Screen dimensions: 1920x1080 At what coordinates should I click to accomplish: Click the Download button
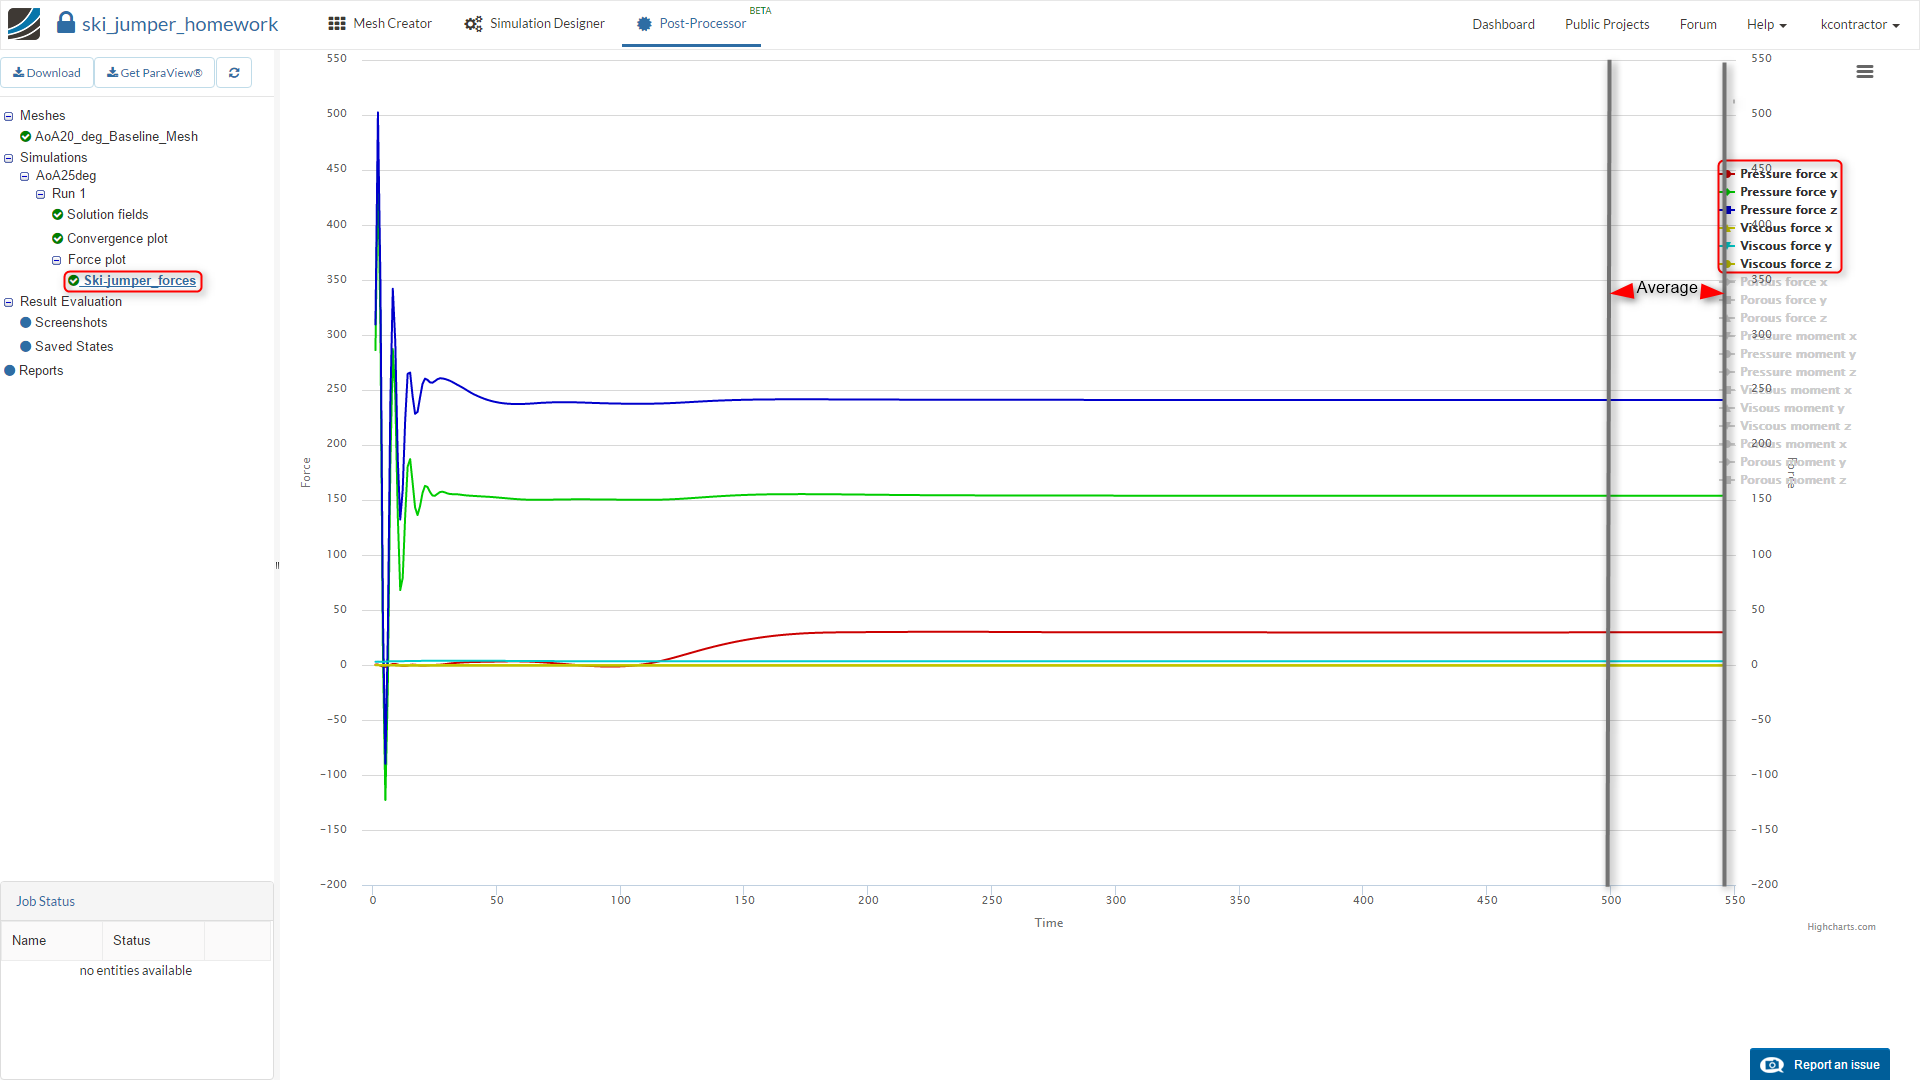pyautogui.click(x=47, y=73)
